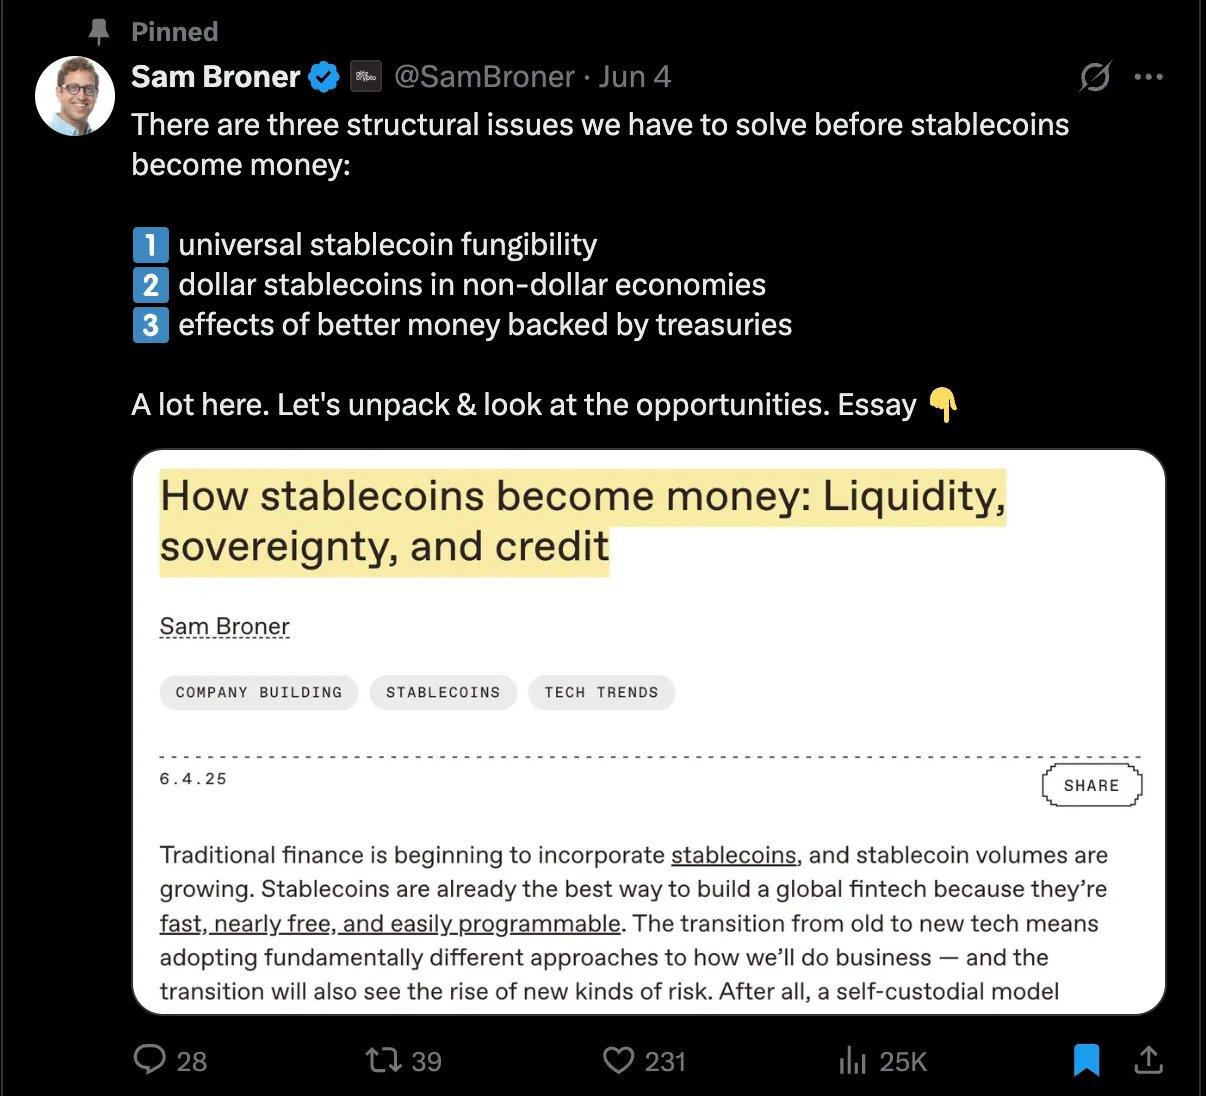View post analytics via bar chart icon
This screenshot has width=1206, height=1096.
click(853, 1061)
